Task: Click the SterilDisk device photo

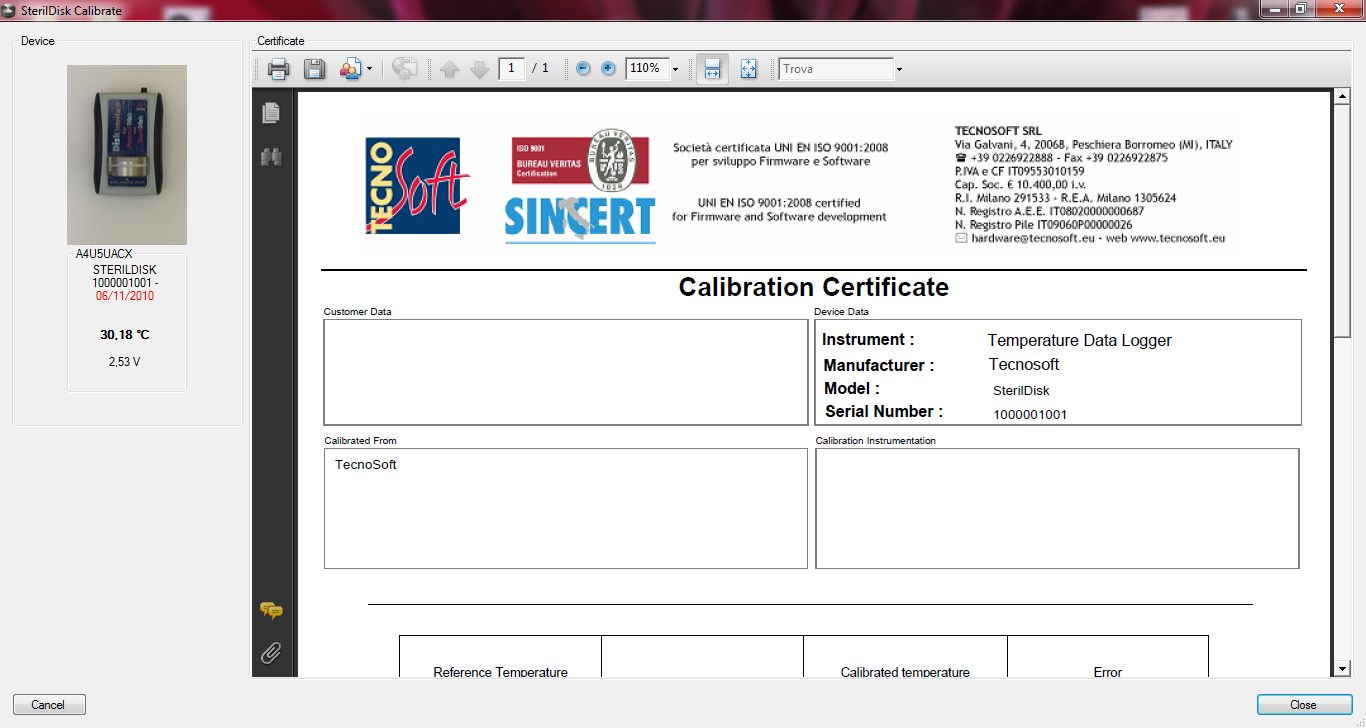Action: tap(127, 155)
